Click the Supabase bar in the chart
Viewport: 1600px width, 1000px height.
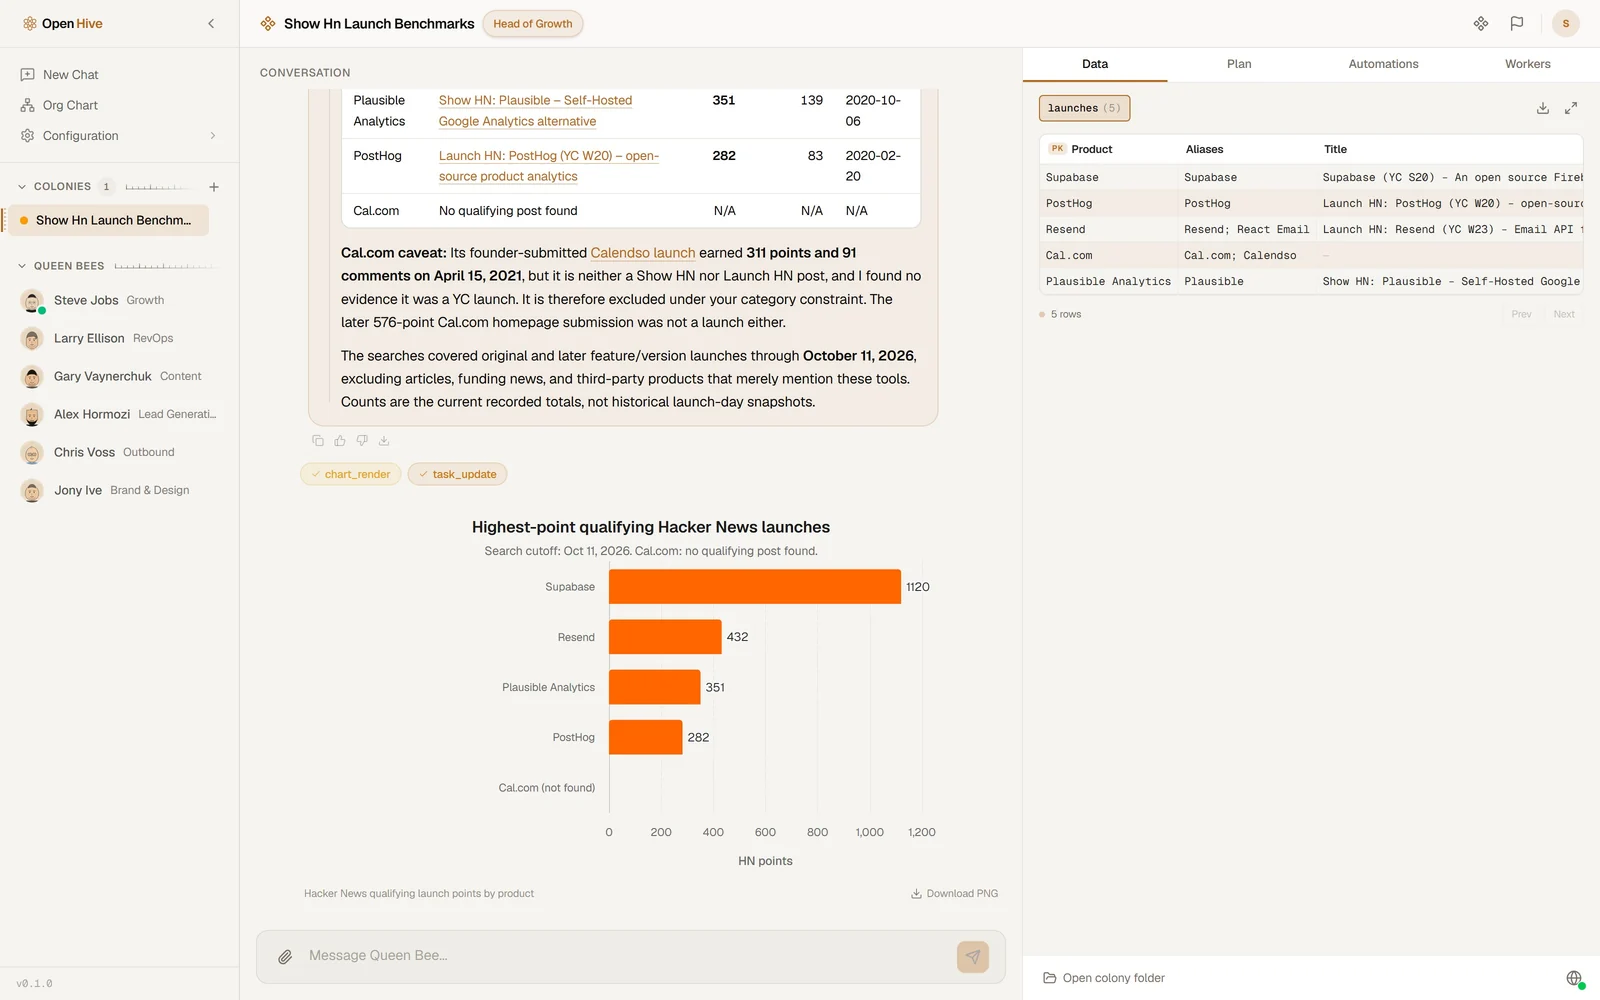pyautogui.click(x=755, y=587)
